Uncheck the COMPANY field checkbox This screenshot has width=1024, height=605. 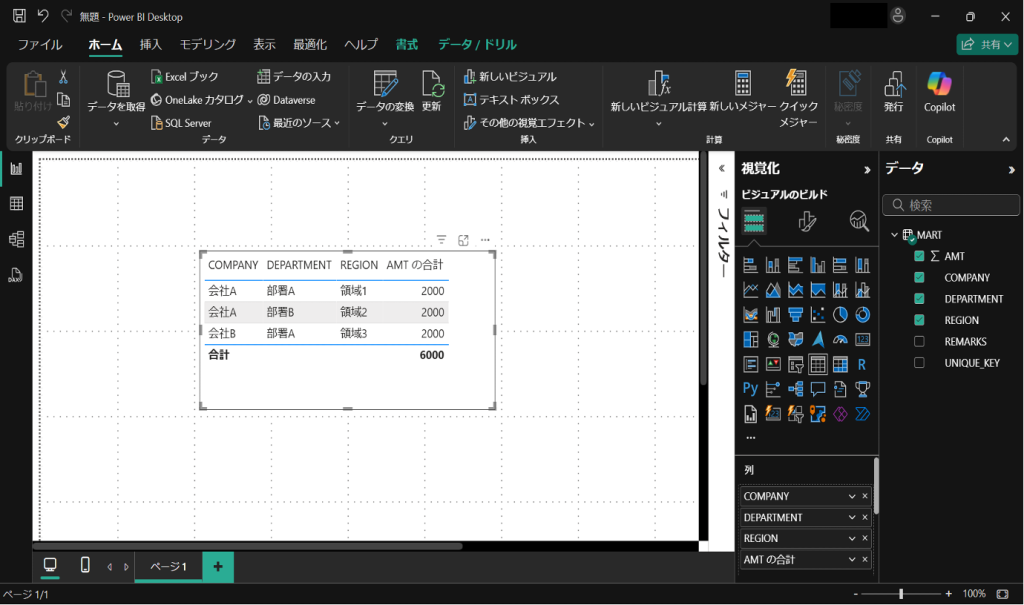919,278
